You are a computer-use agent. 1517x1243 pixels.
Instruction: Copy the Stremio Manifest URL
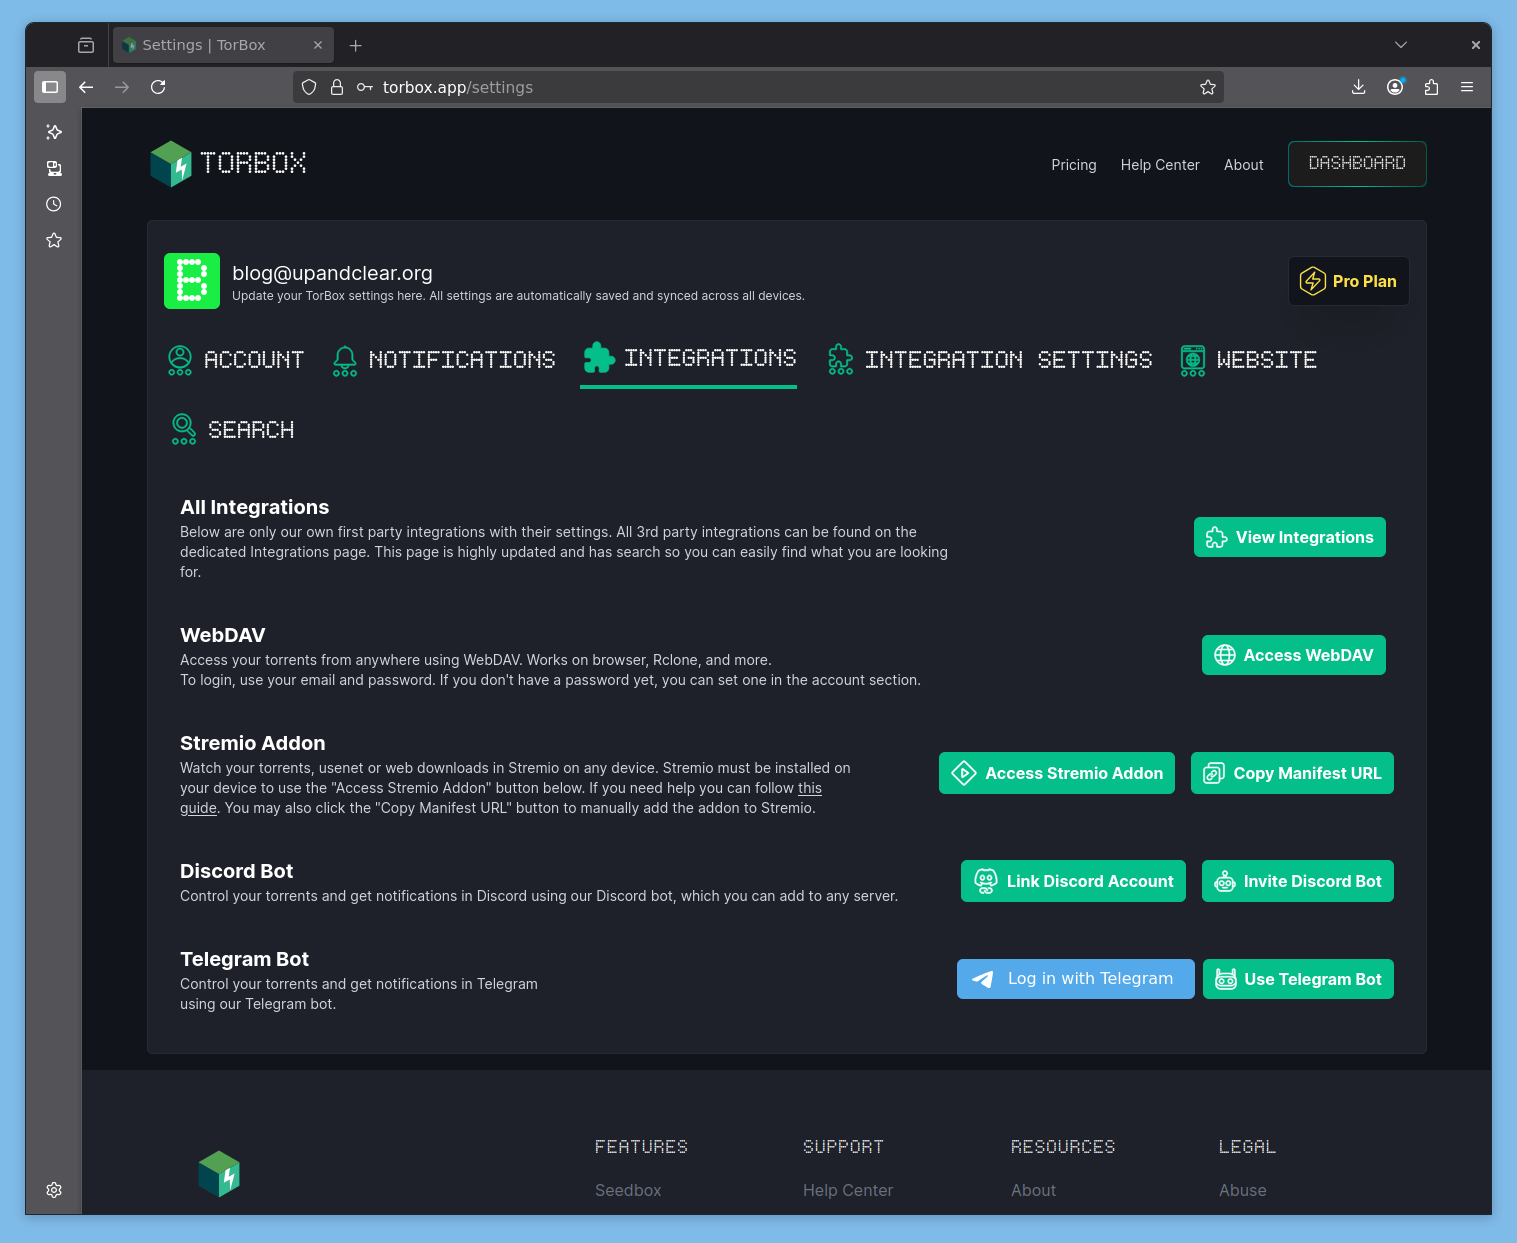[x=1292, y=773]
